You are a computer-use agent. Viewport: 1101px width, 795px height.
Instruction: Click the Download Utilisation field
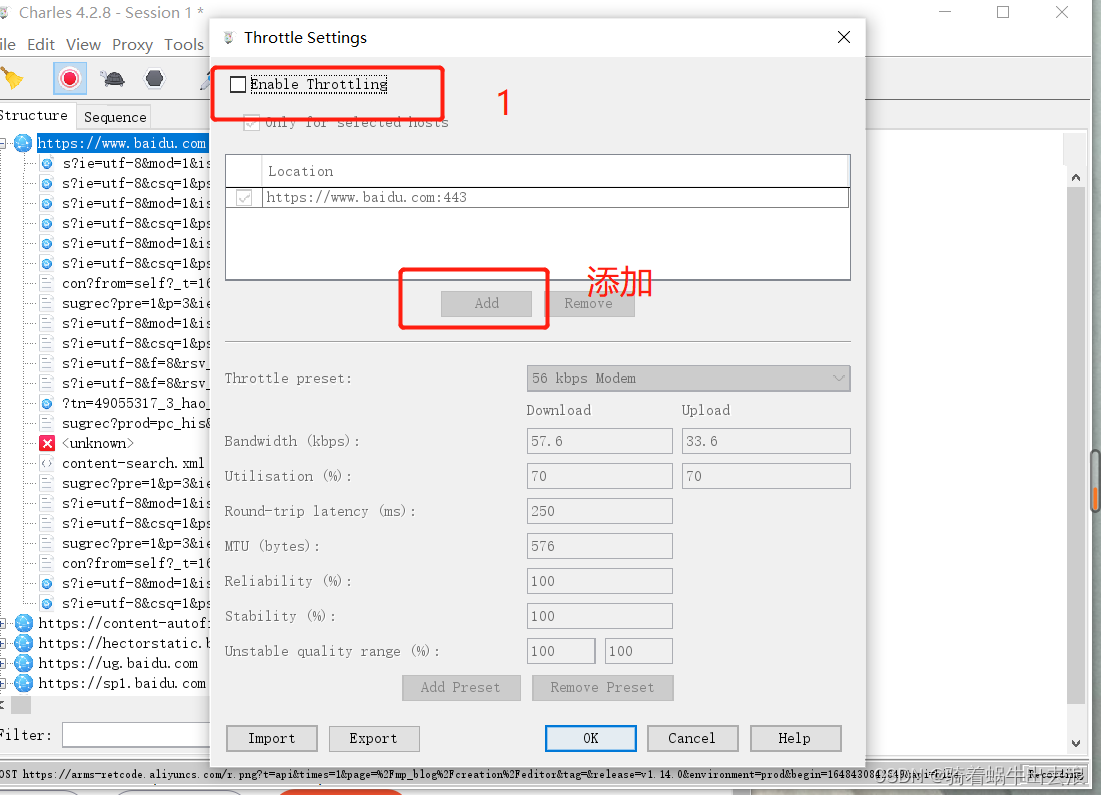pyautogui.click(x=600, y=476)
